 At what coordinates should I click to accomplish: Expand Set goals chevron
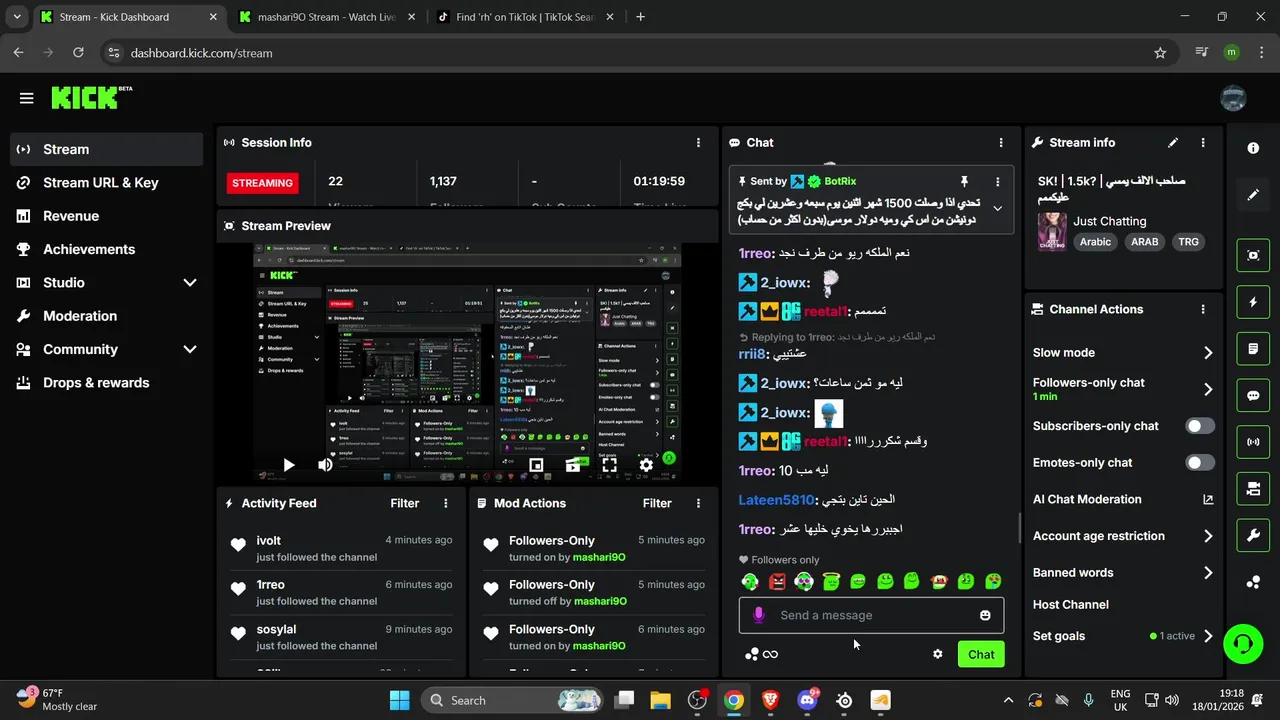pos(1208,636)
